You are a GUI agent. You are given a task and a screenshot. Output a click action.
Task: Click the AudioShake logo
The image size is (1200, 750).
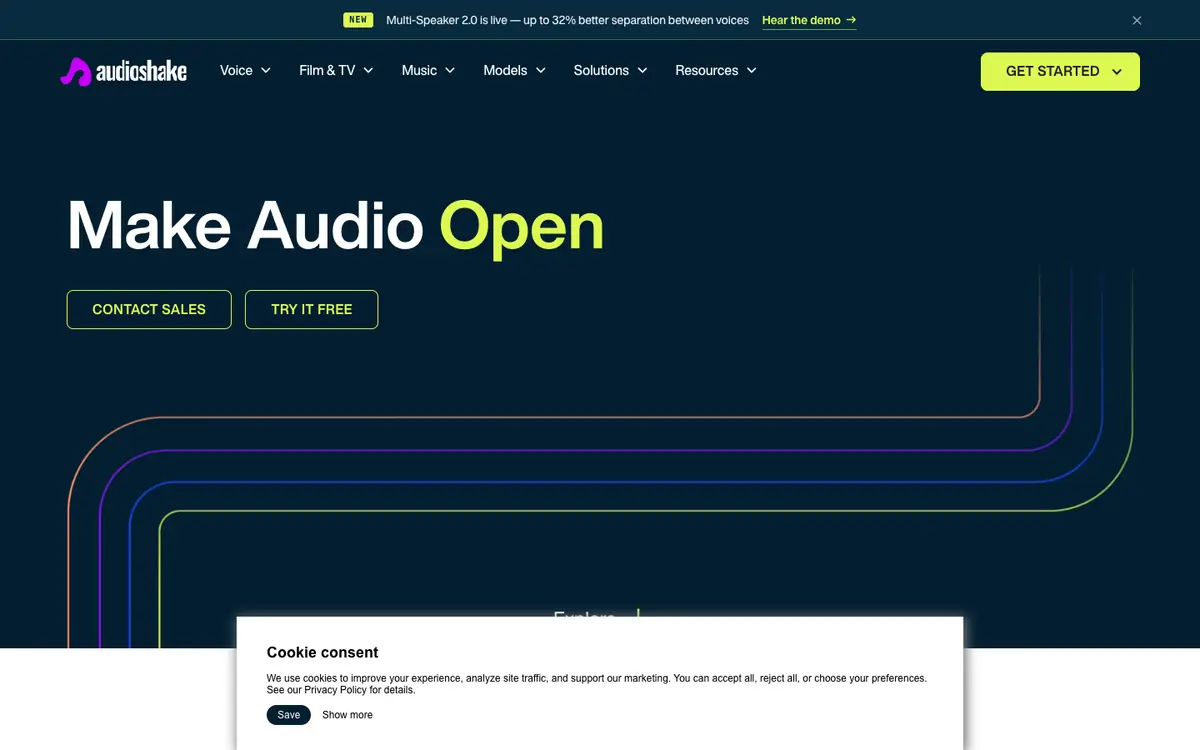(x=123, y=71)
